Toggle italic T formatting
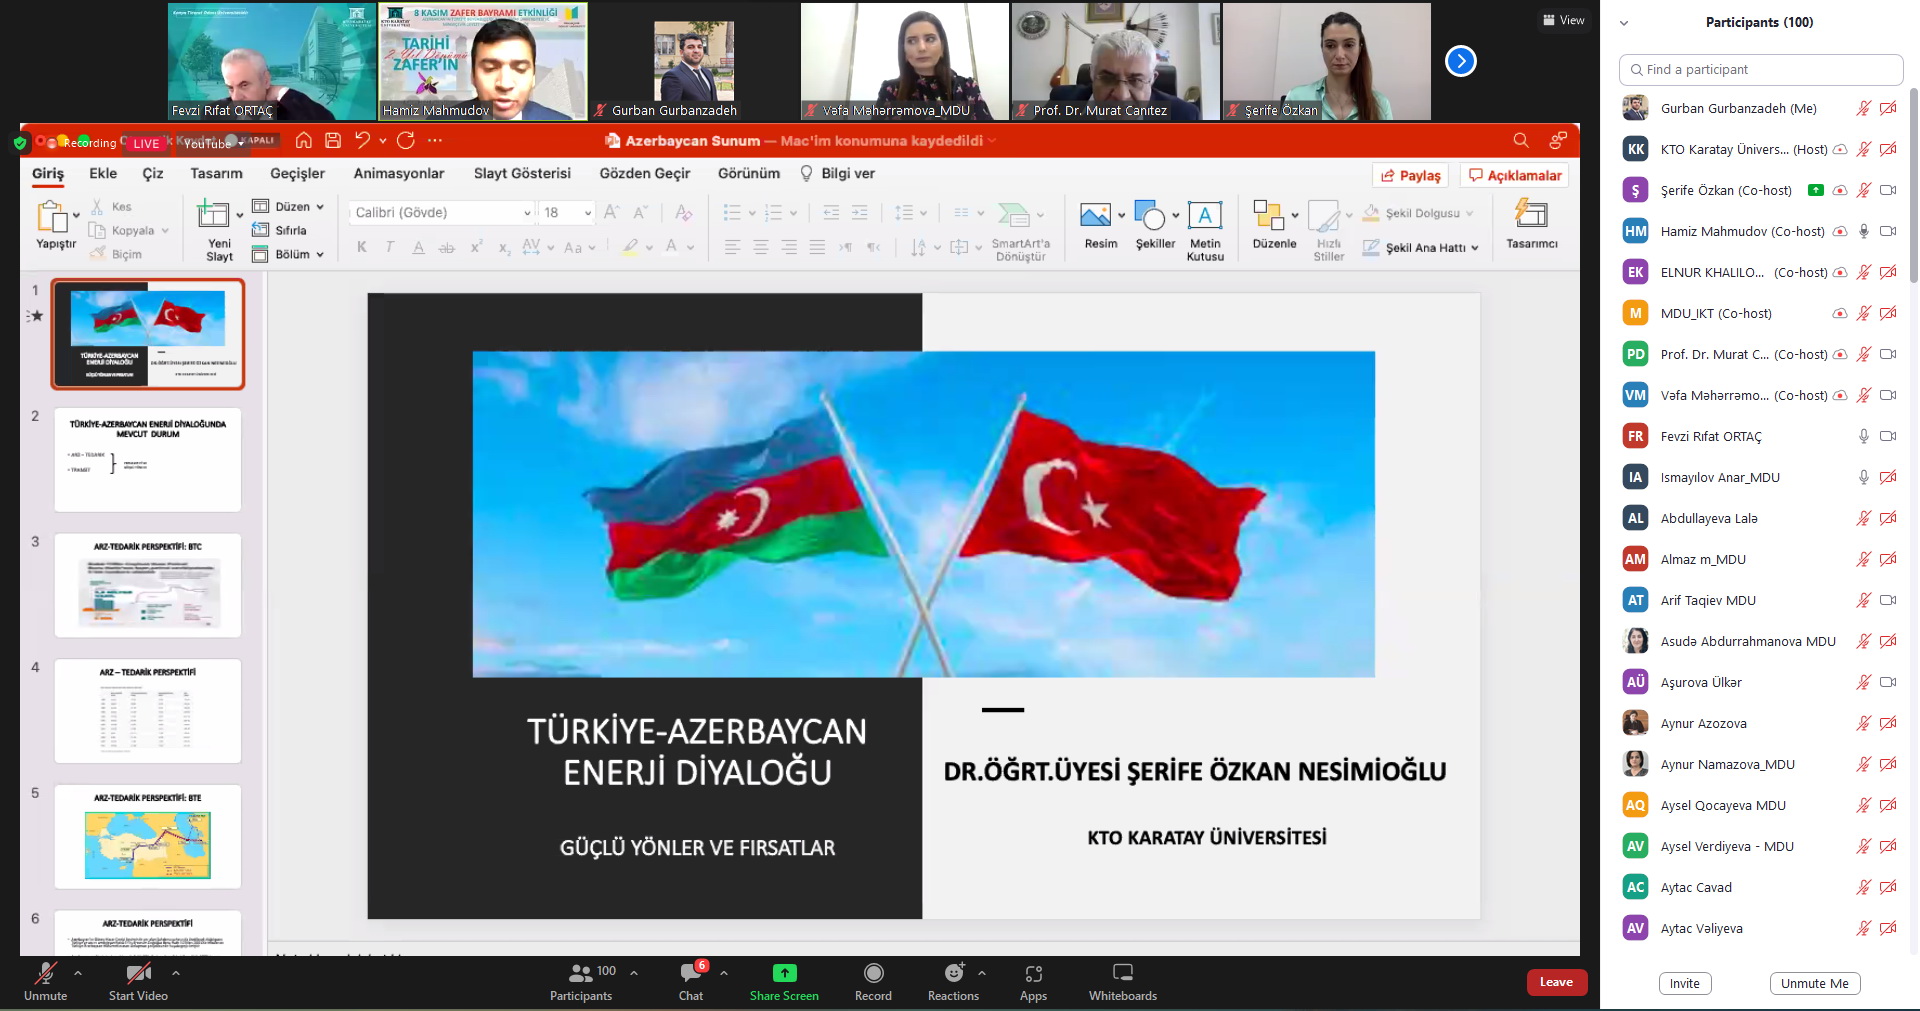Screen dimensions: 1920x1011 click(x=389, y=247)
